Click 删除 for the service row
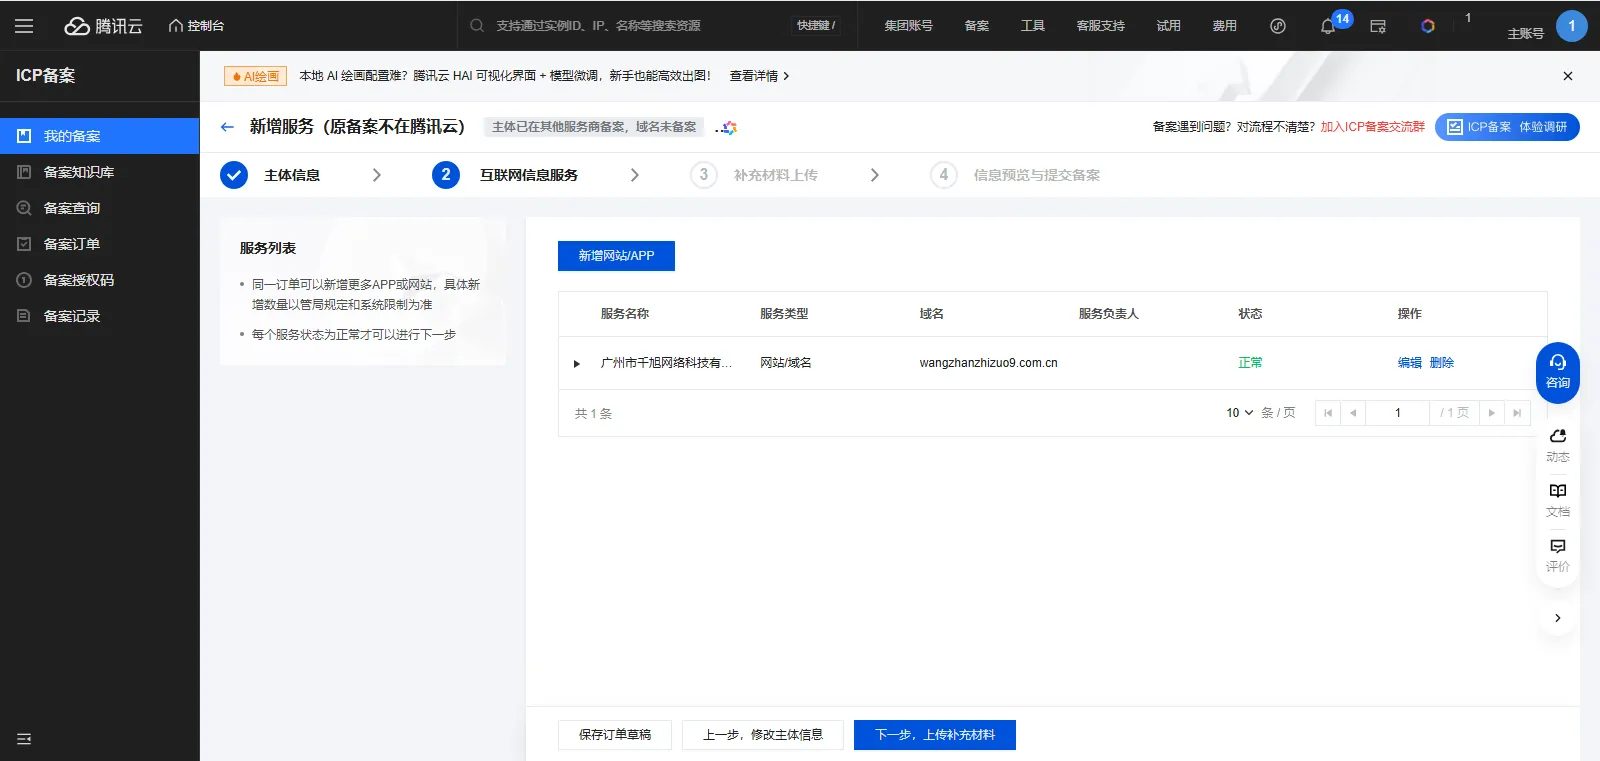The width and height of the screenshot is (1600, 761). tap(1442, 363)
